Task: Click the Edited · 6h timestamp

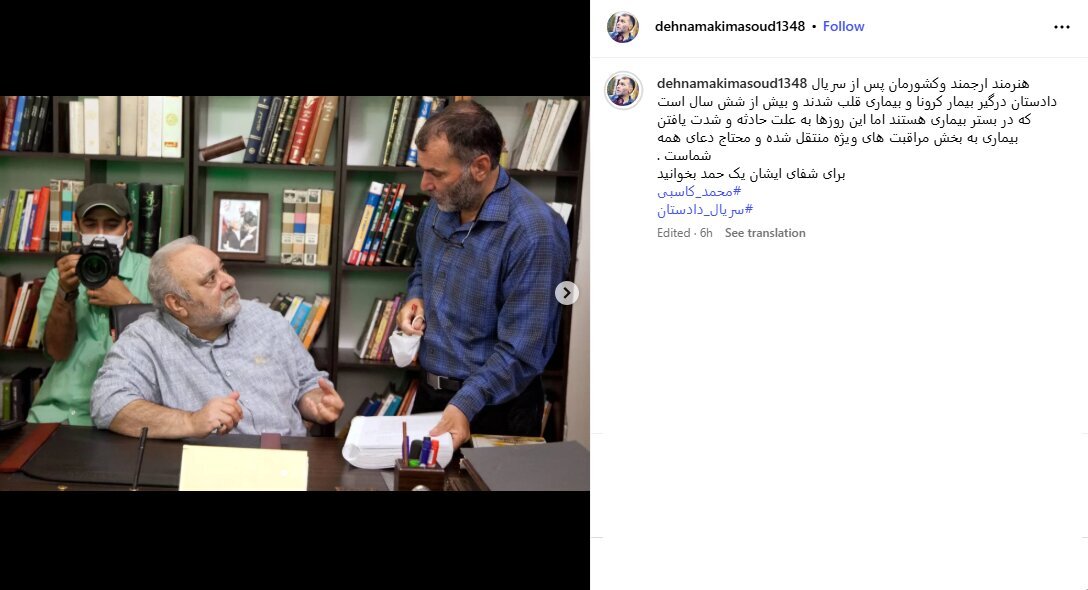Action: point(685,233)
